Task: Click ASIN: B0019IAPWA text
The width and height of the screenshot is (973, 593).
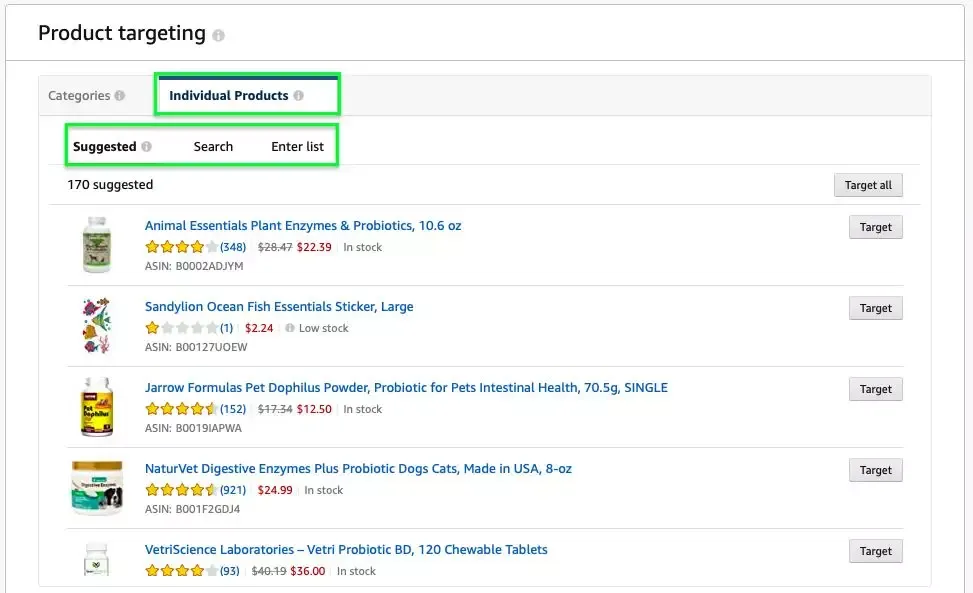Action: point(193,428)
